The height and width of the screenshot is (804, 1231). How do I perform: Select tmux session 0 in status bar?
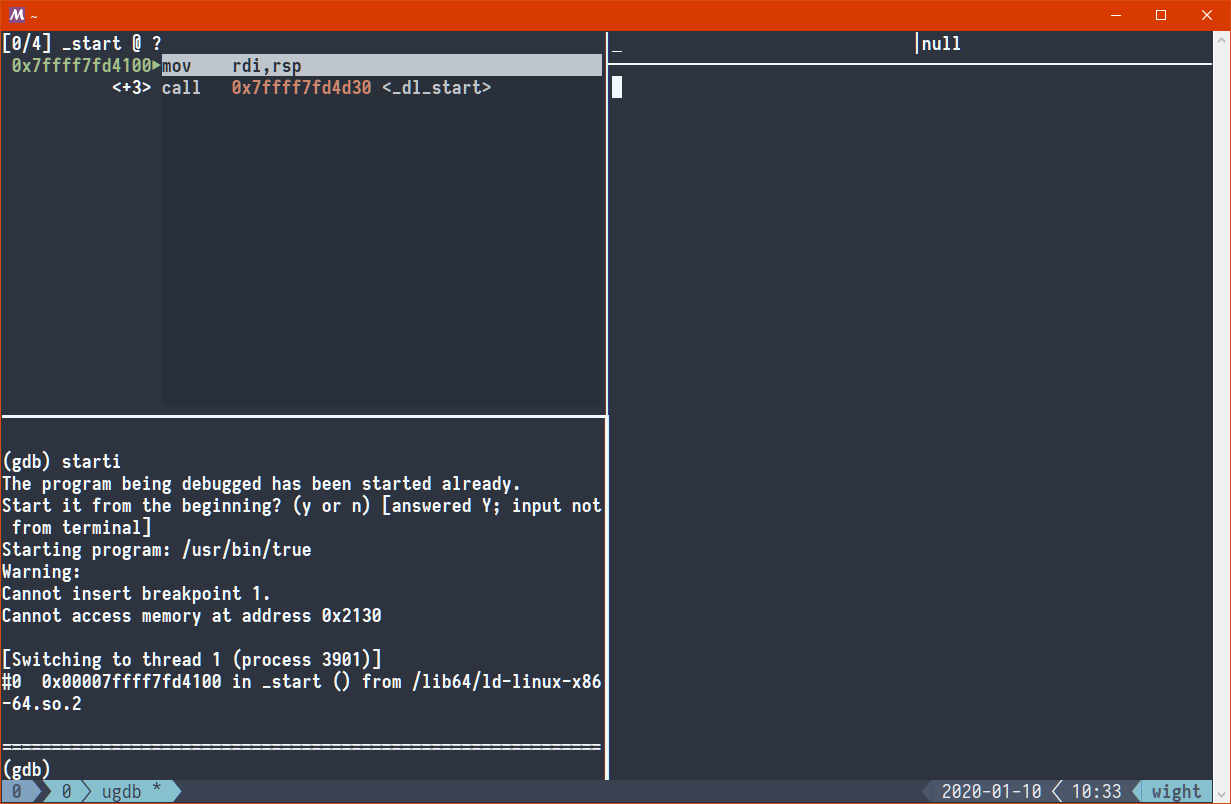pyautogui.click(x=17, y=792)
